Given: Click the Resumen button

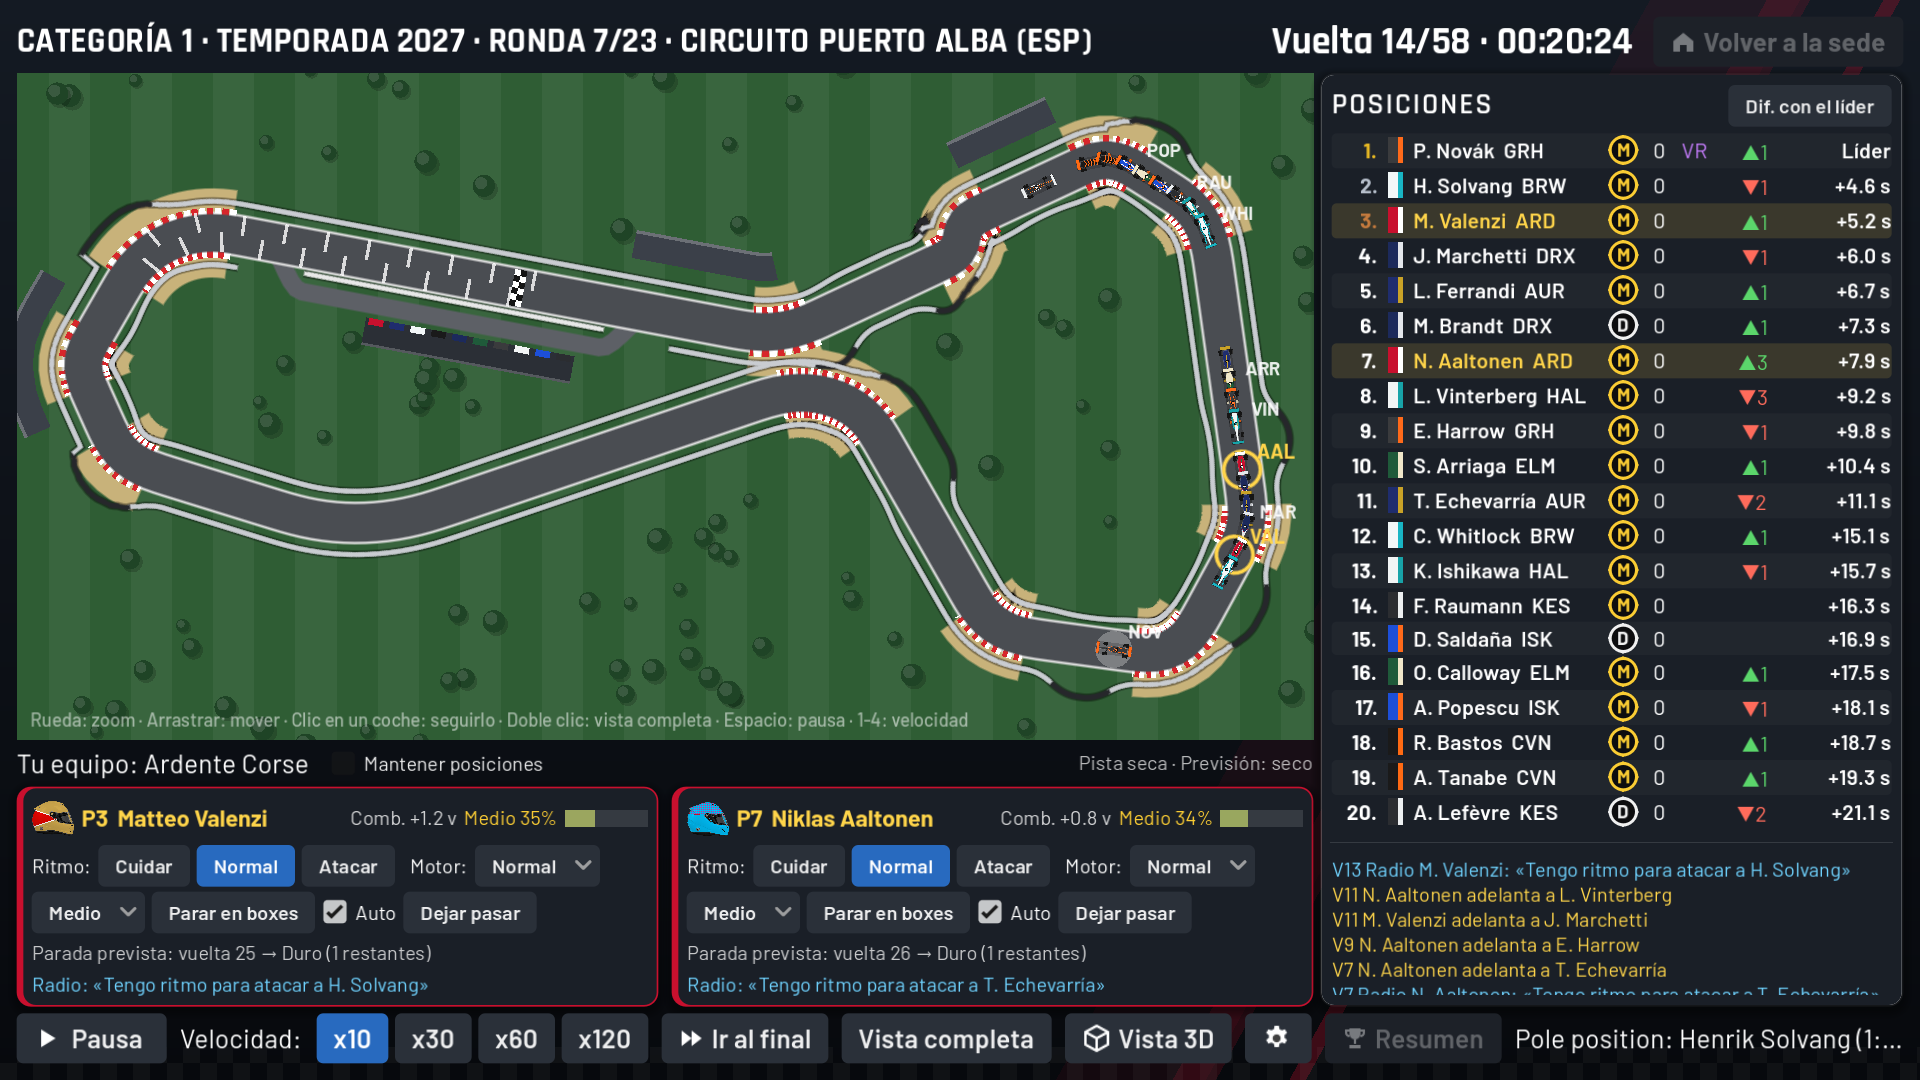Looking at the screenshot, I should coord(1413,1038).
